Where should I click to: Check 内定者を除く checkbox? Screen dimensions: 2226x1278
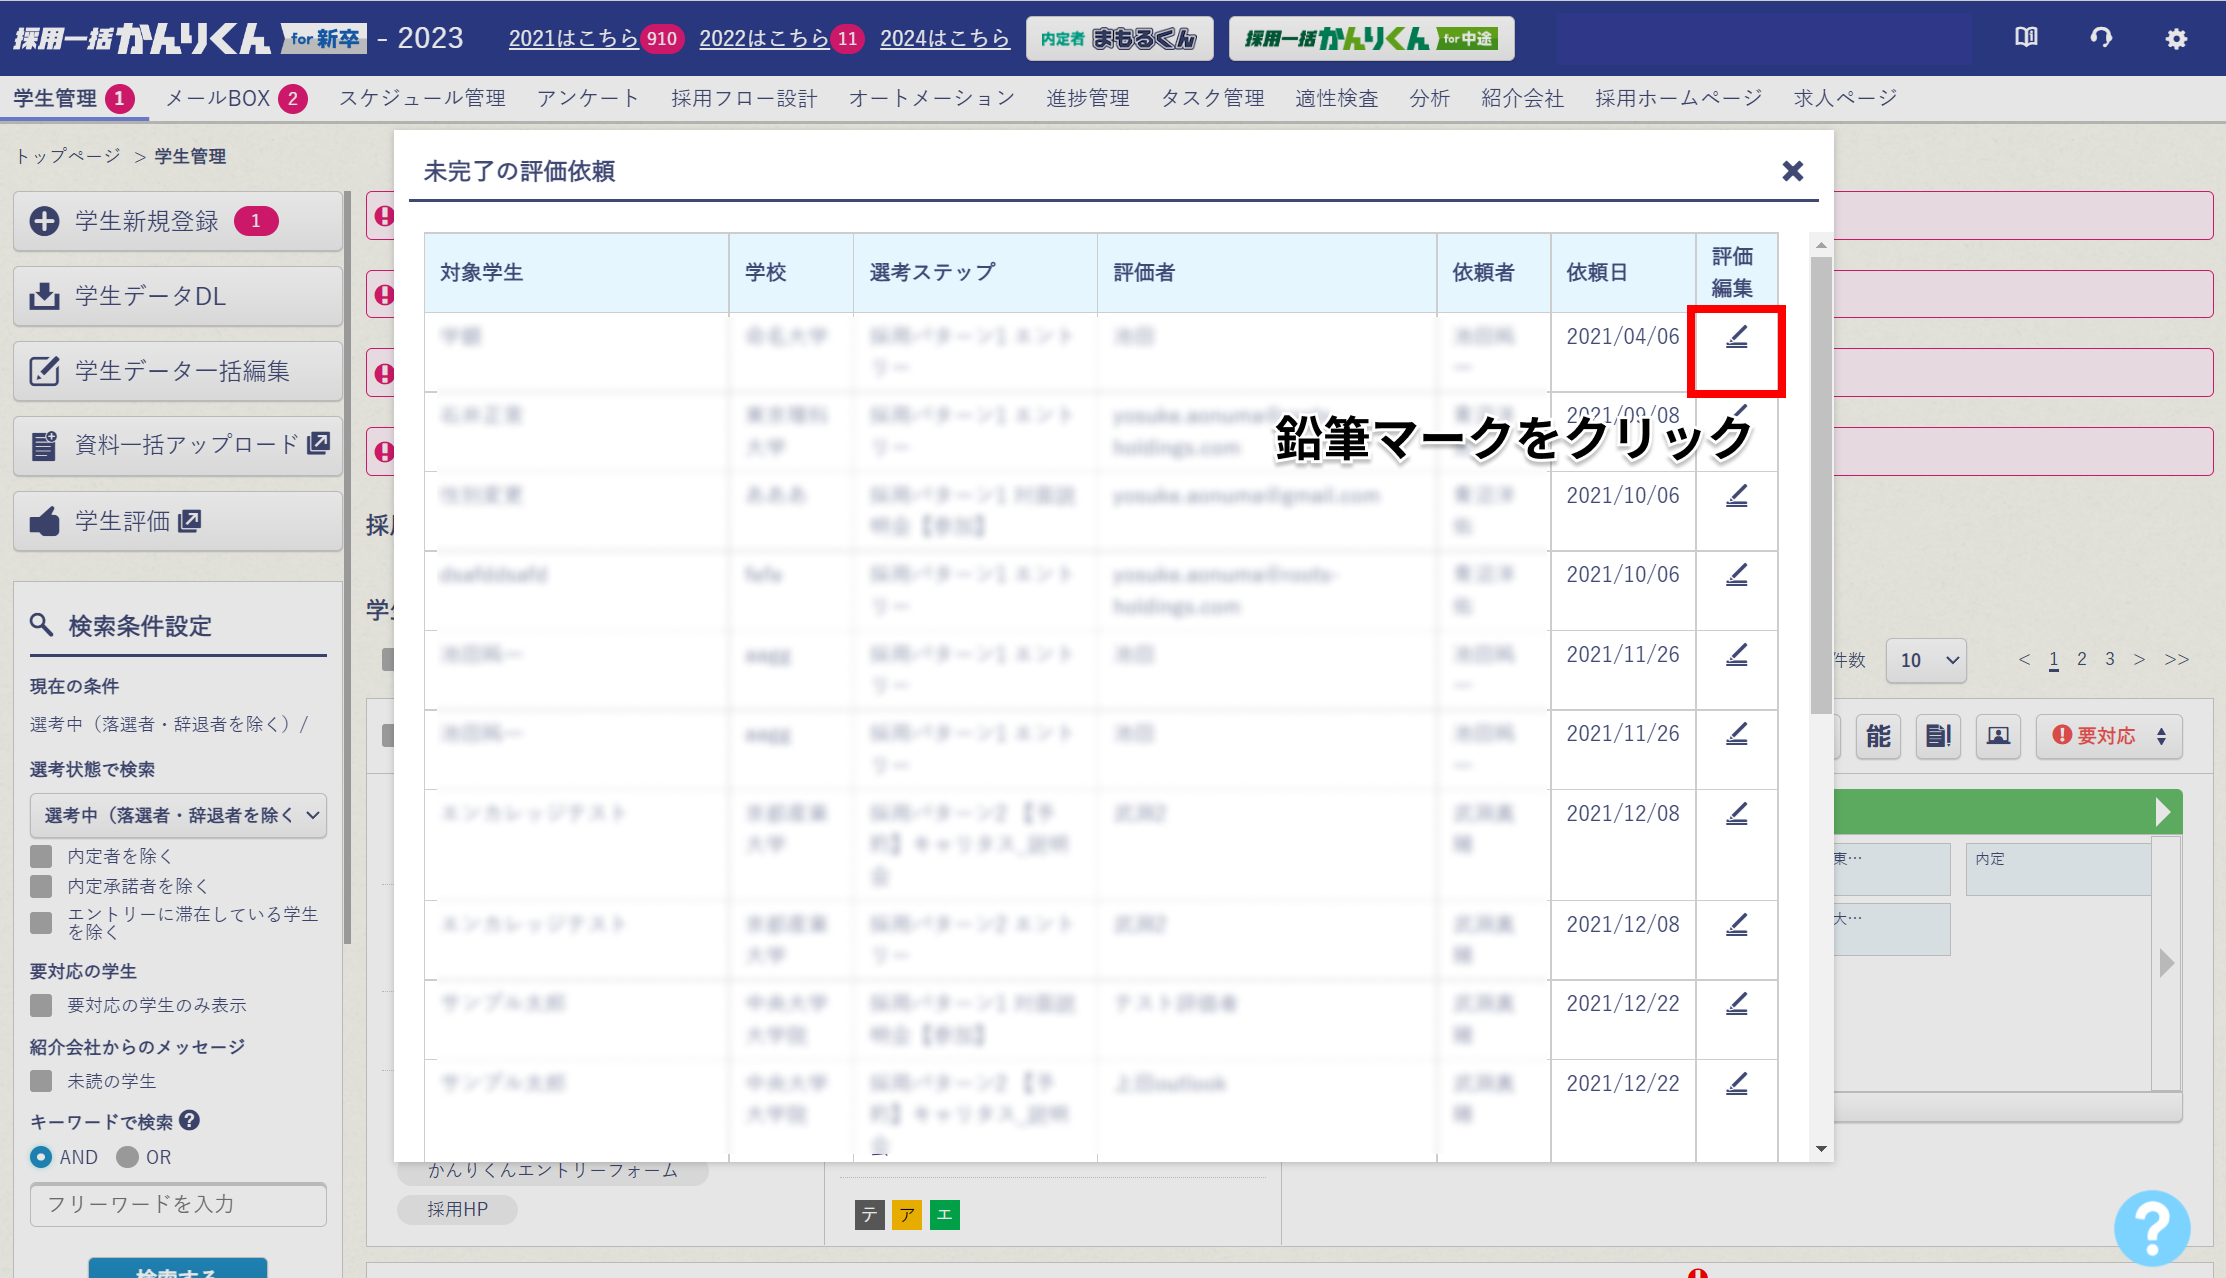tap(41, 856)
